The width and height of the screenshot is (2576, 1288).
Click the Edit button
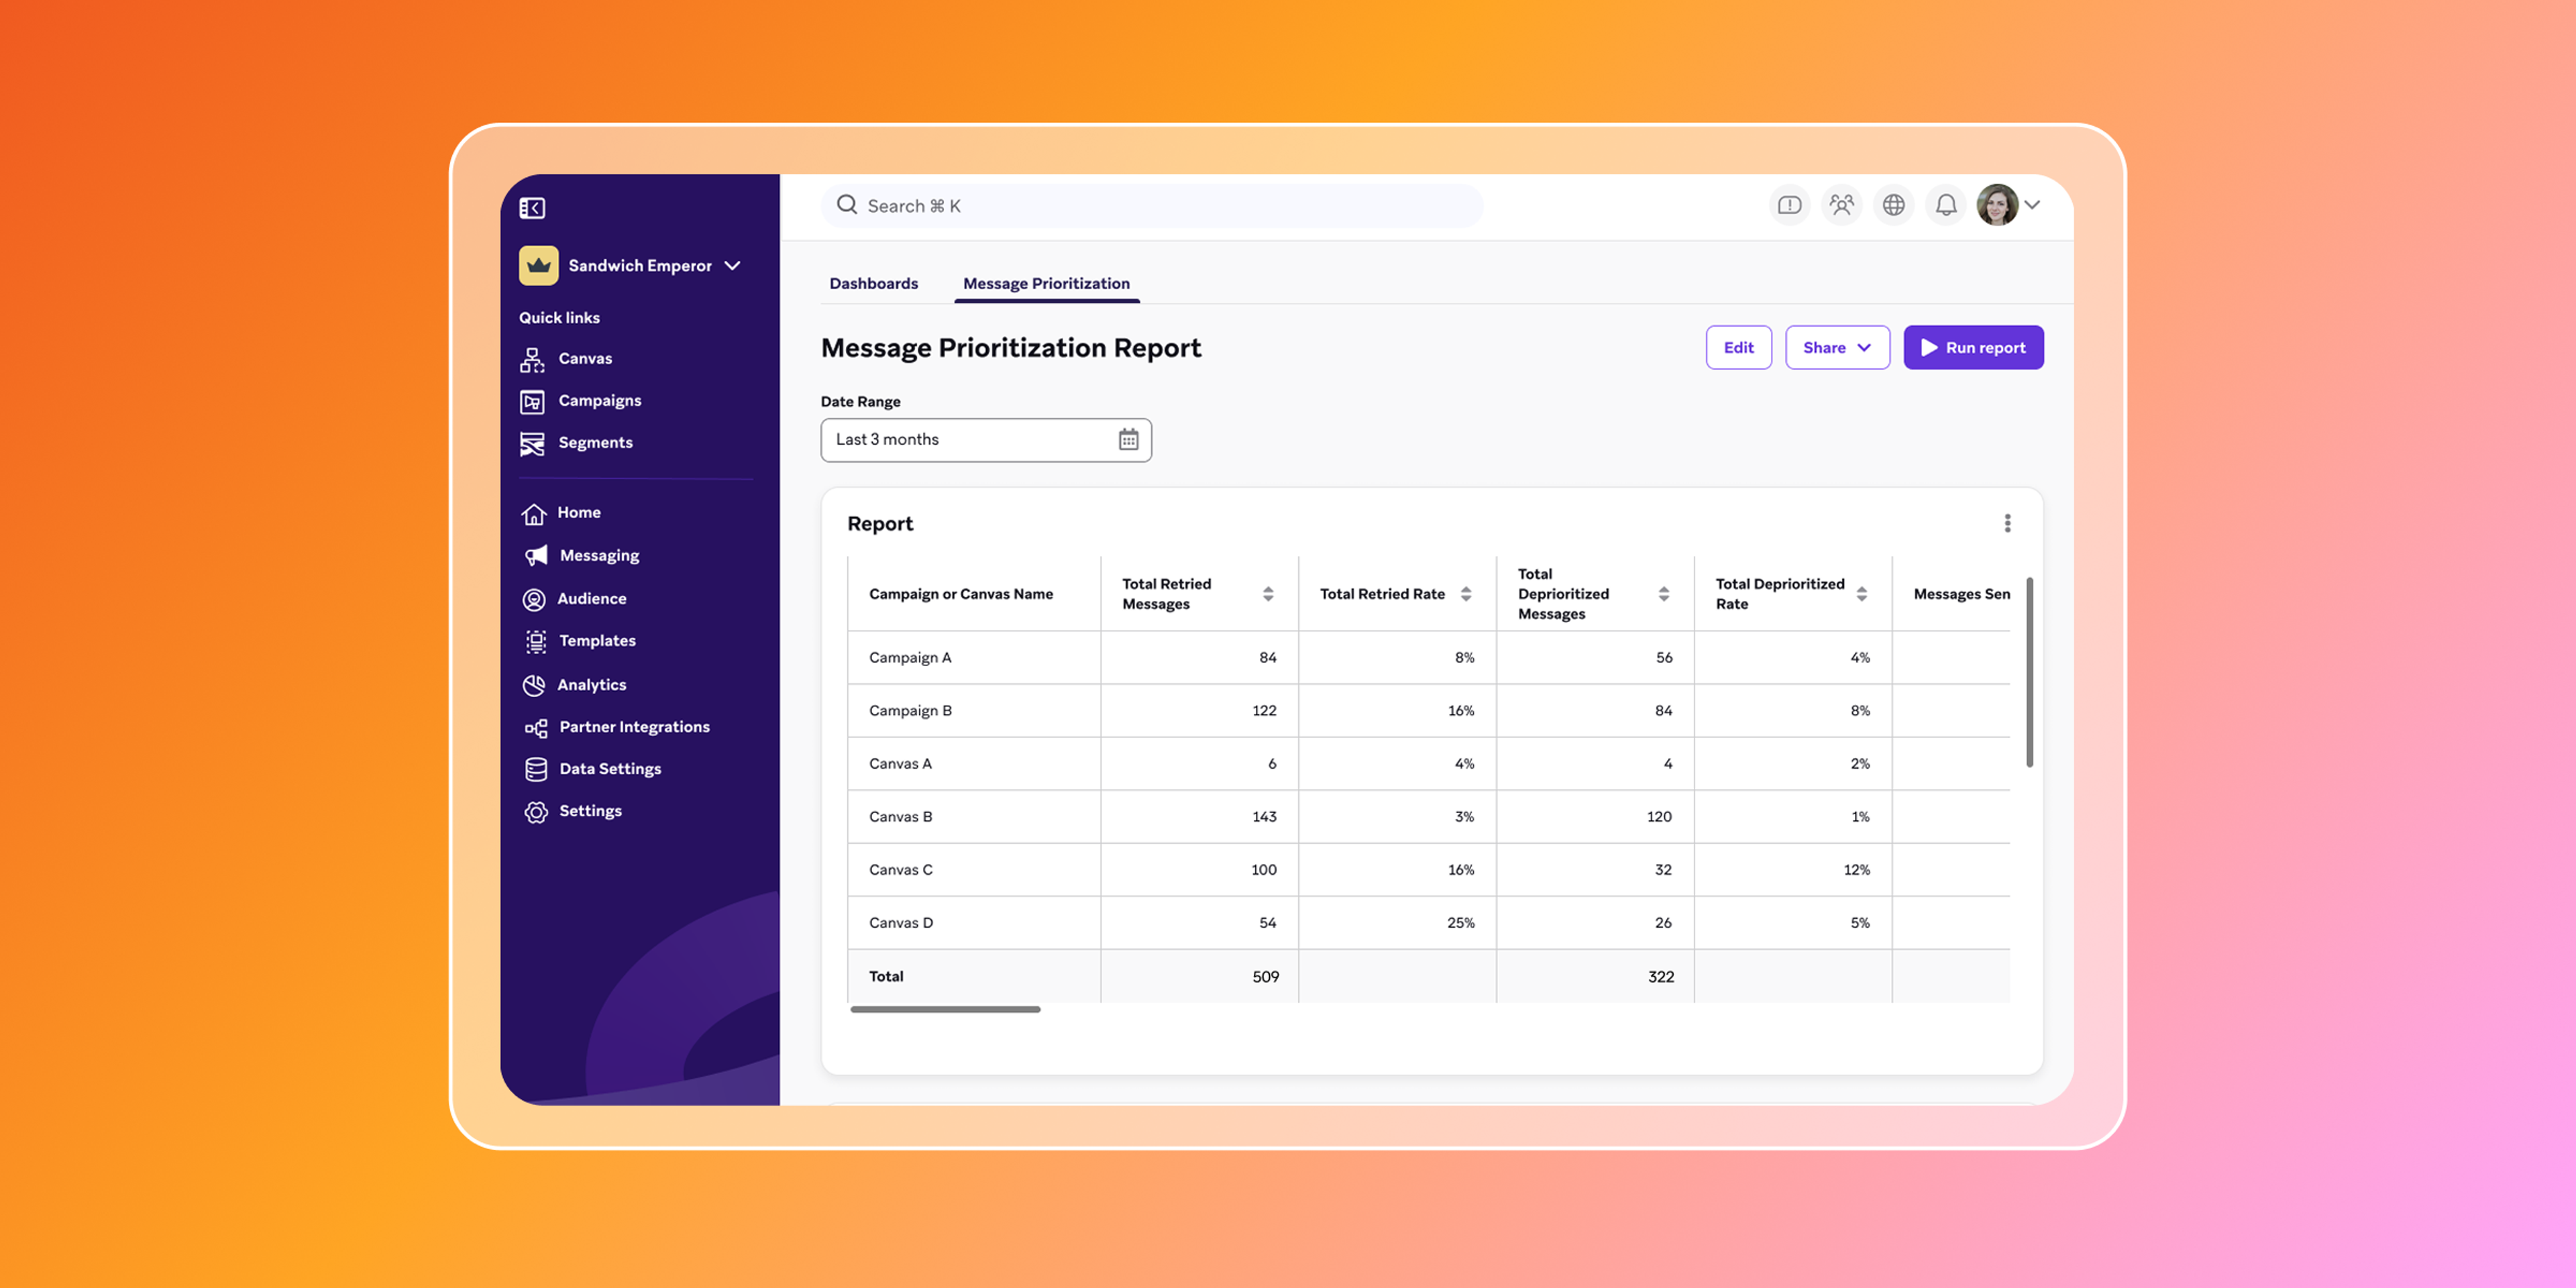click(x=1738, y=347)
